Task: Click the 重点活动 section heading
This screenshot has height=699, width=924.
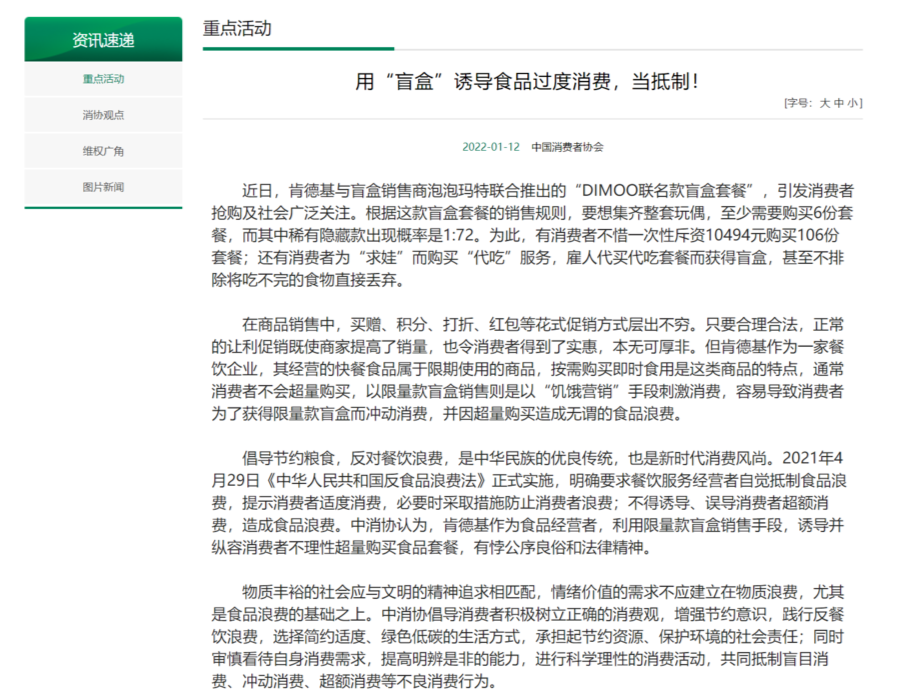Action: point(237,28)
